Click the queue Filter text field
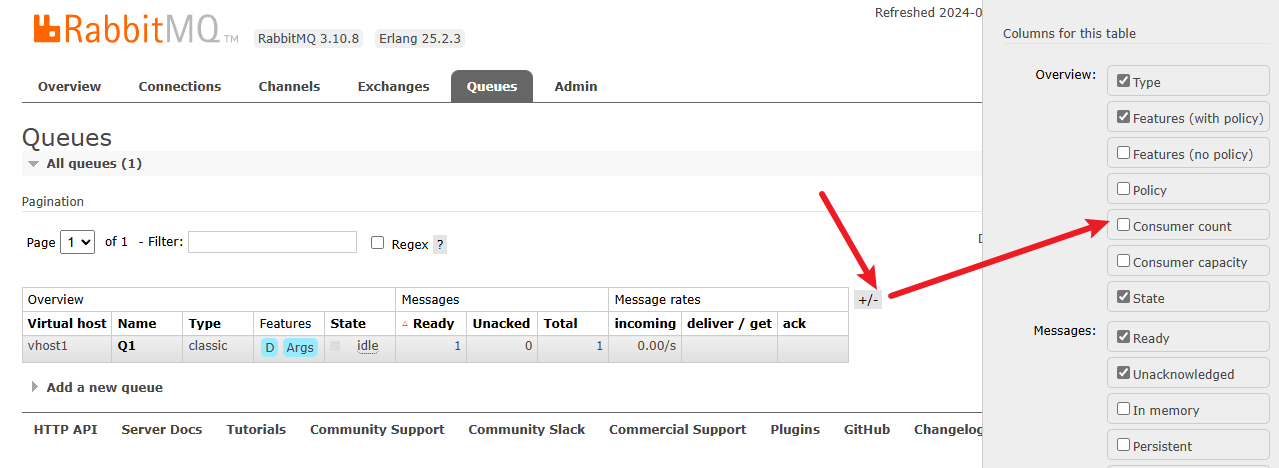 (x=272, y=242)
